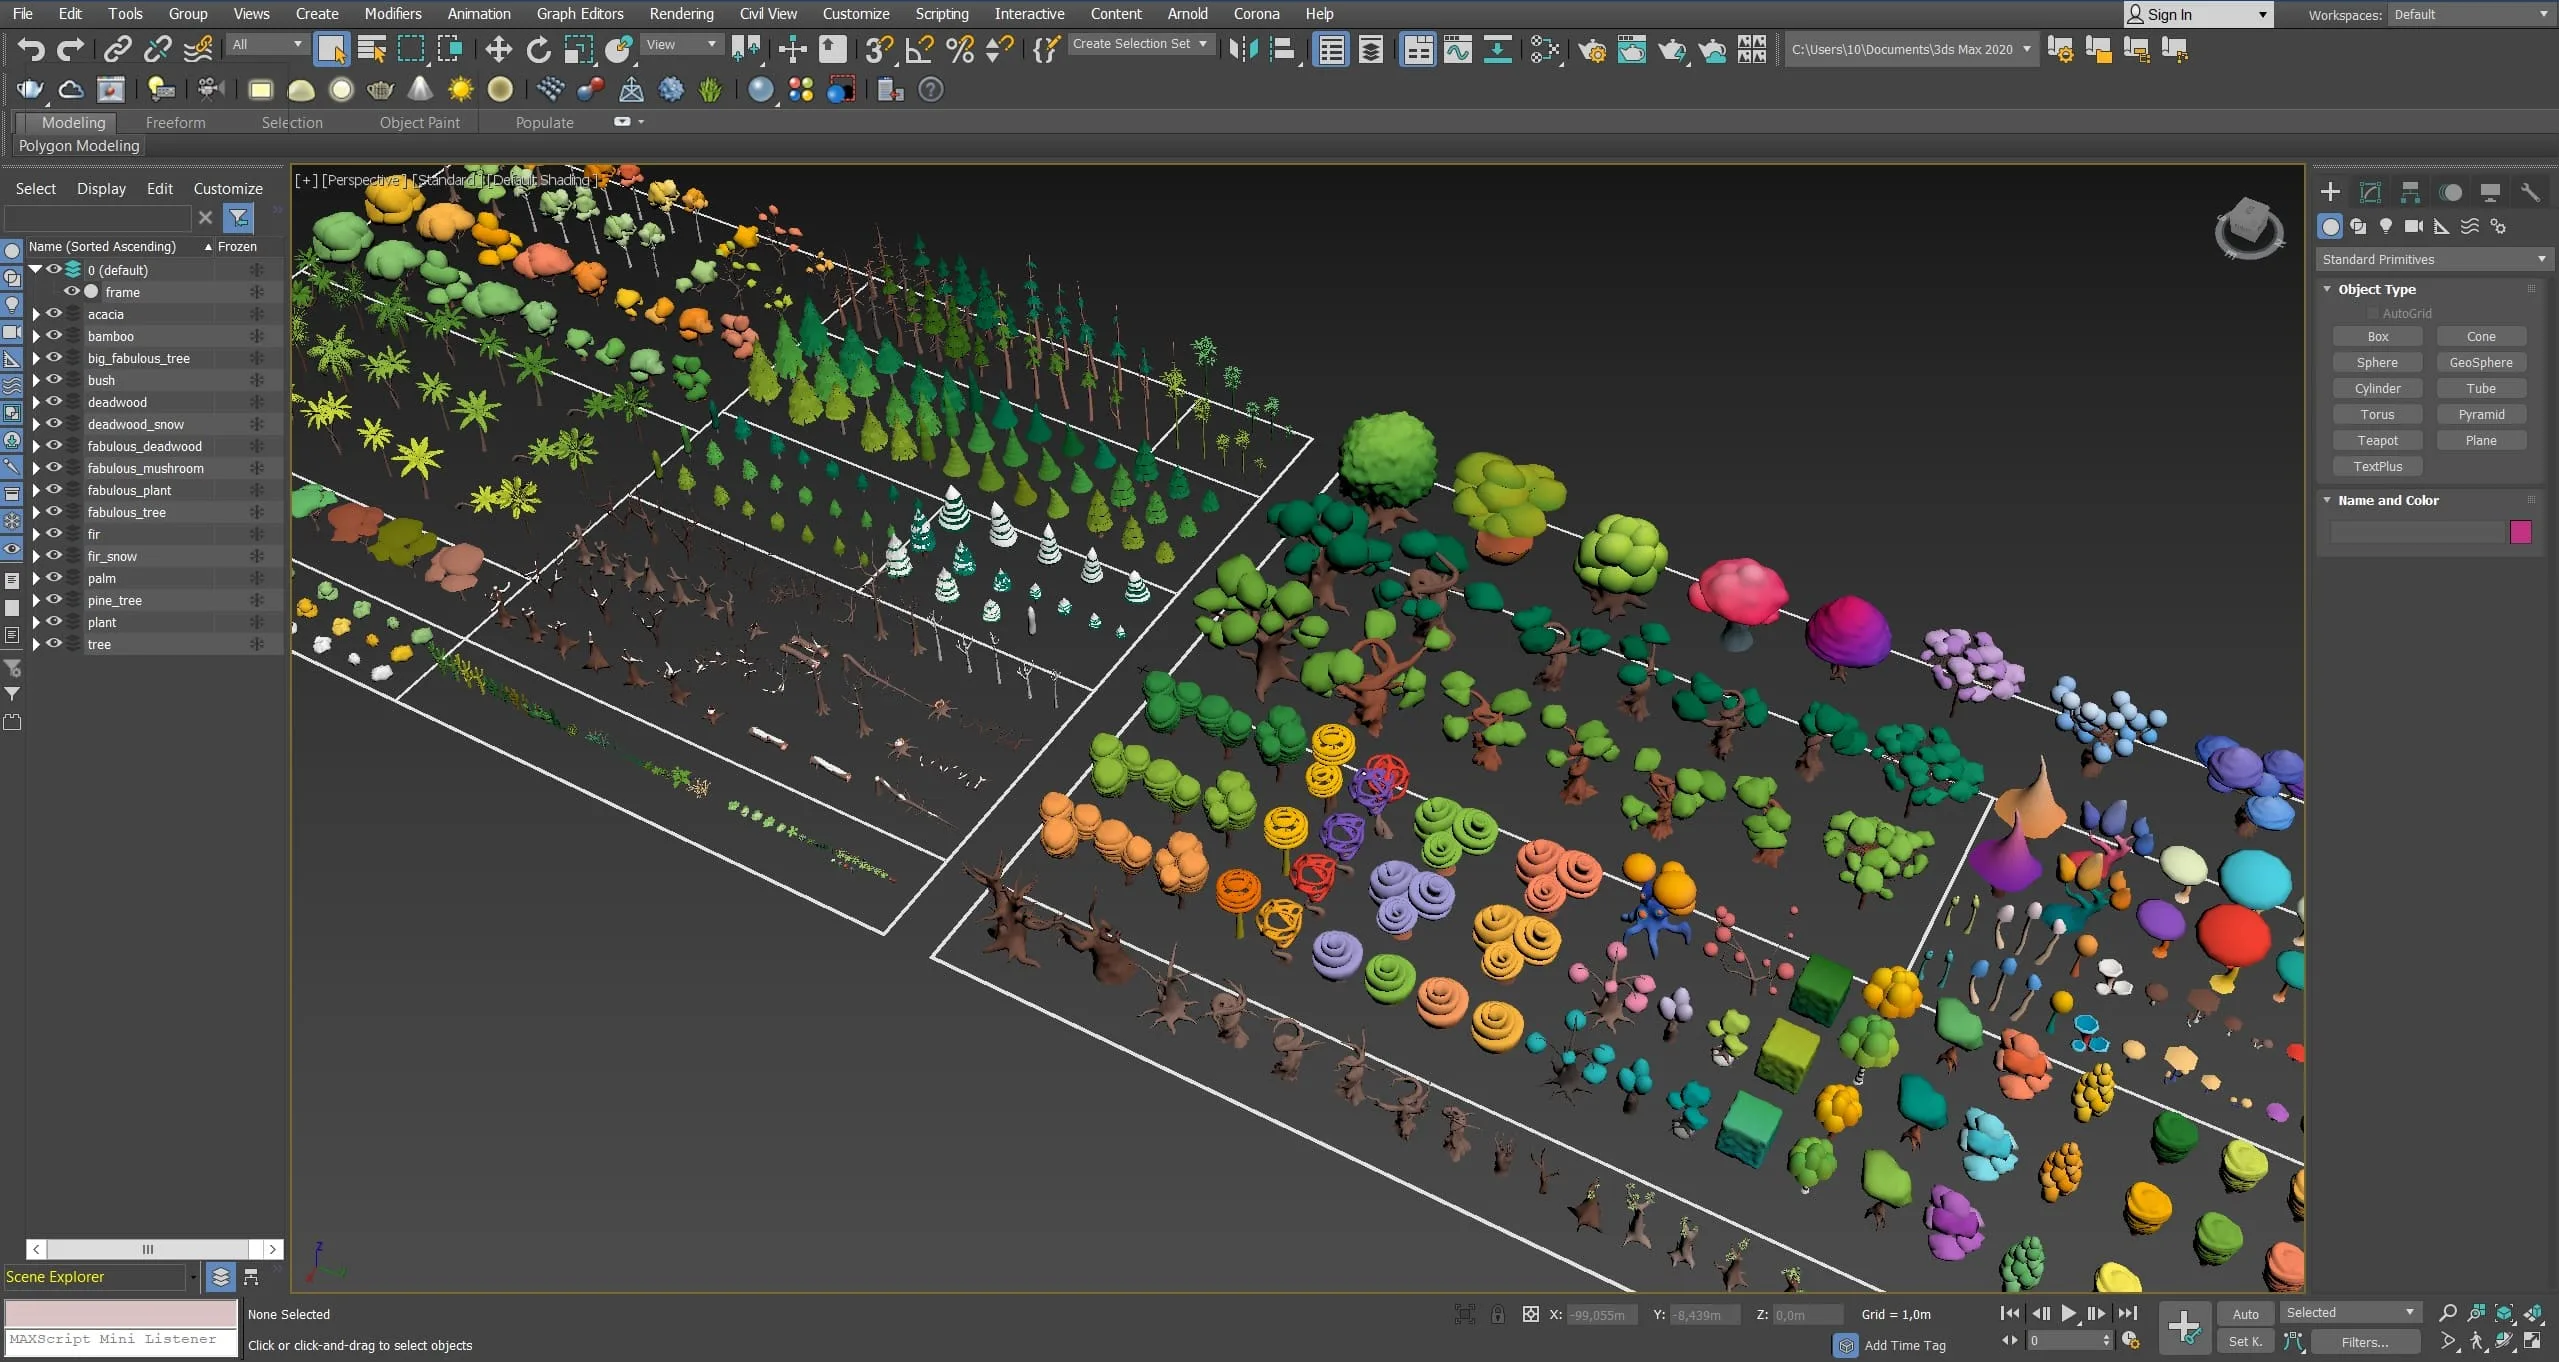Screen dimensions: 2559x1362
Task: Toggle the Angle Snap icon
Action: tap(919, 49)
